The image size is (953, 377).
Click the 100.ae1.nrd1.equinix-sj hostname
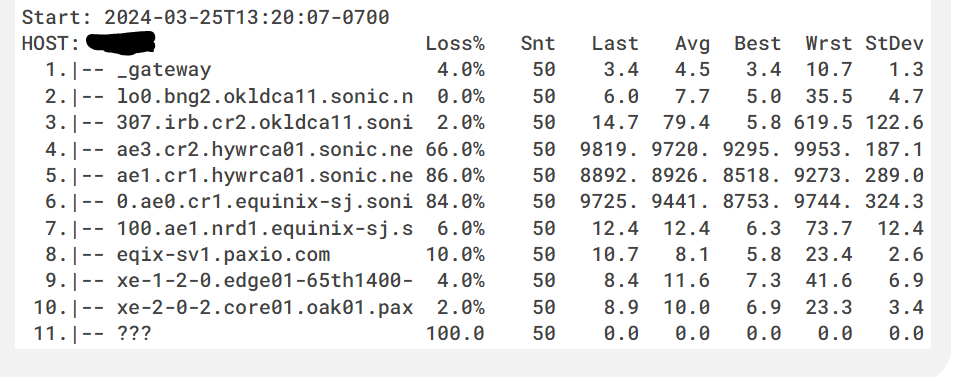click(x=265, y=229)
